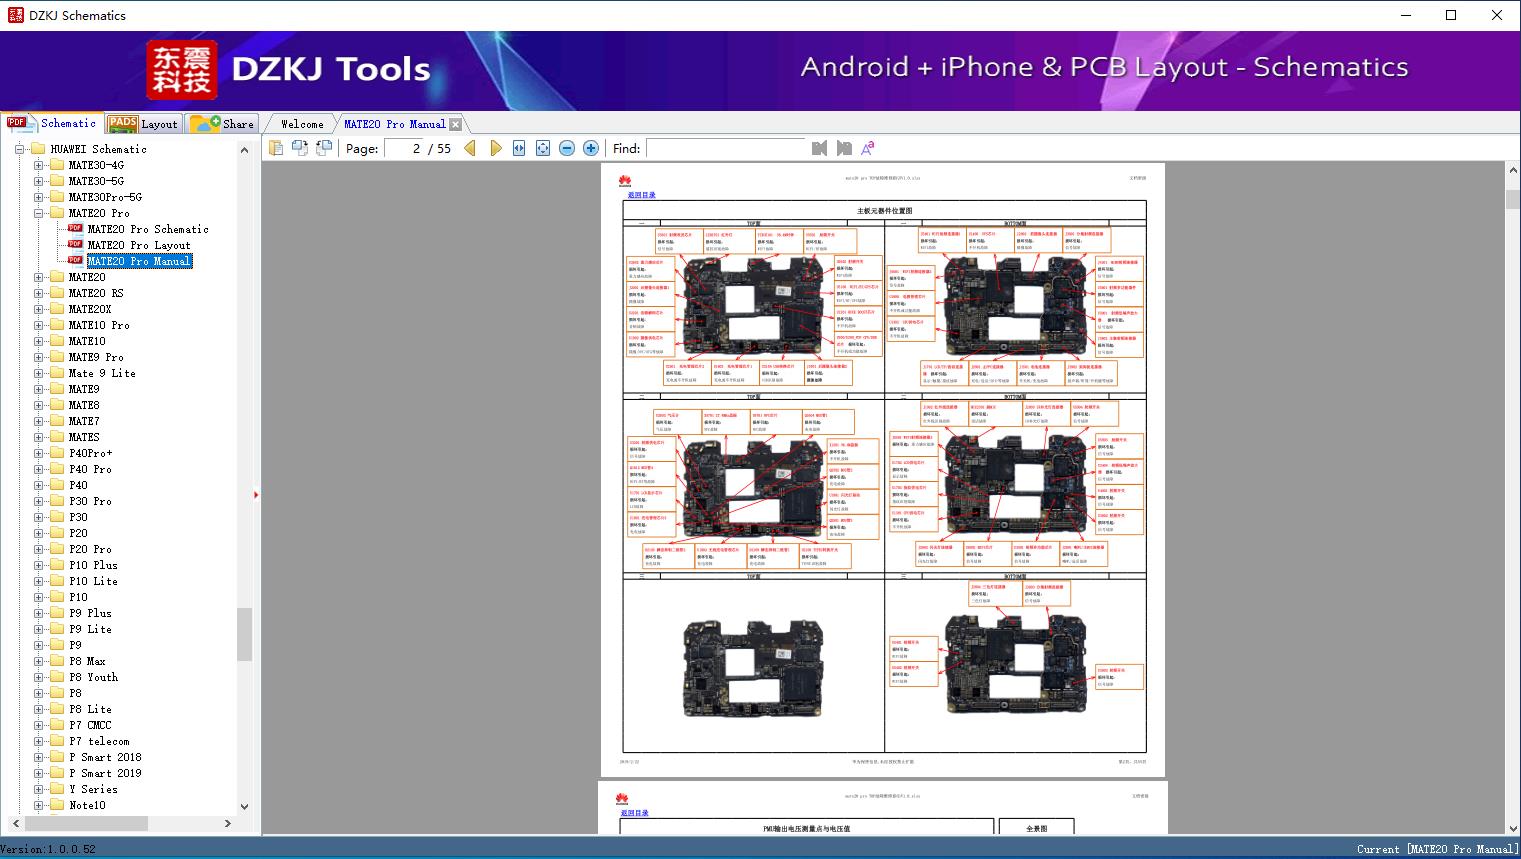Select the P7 telecom folder
The image size is (1521, 859).
(x=99, y=741)
